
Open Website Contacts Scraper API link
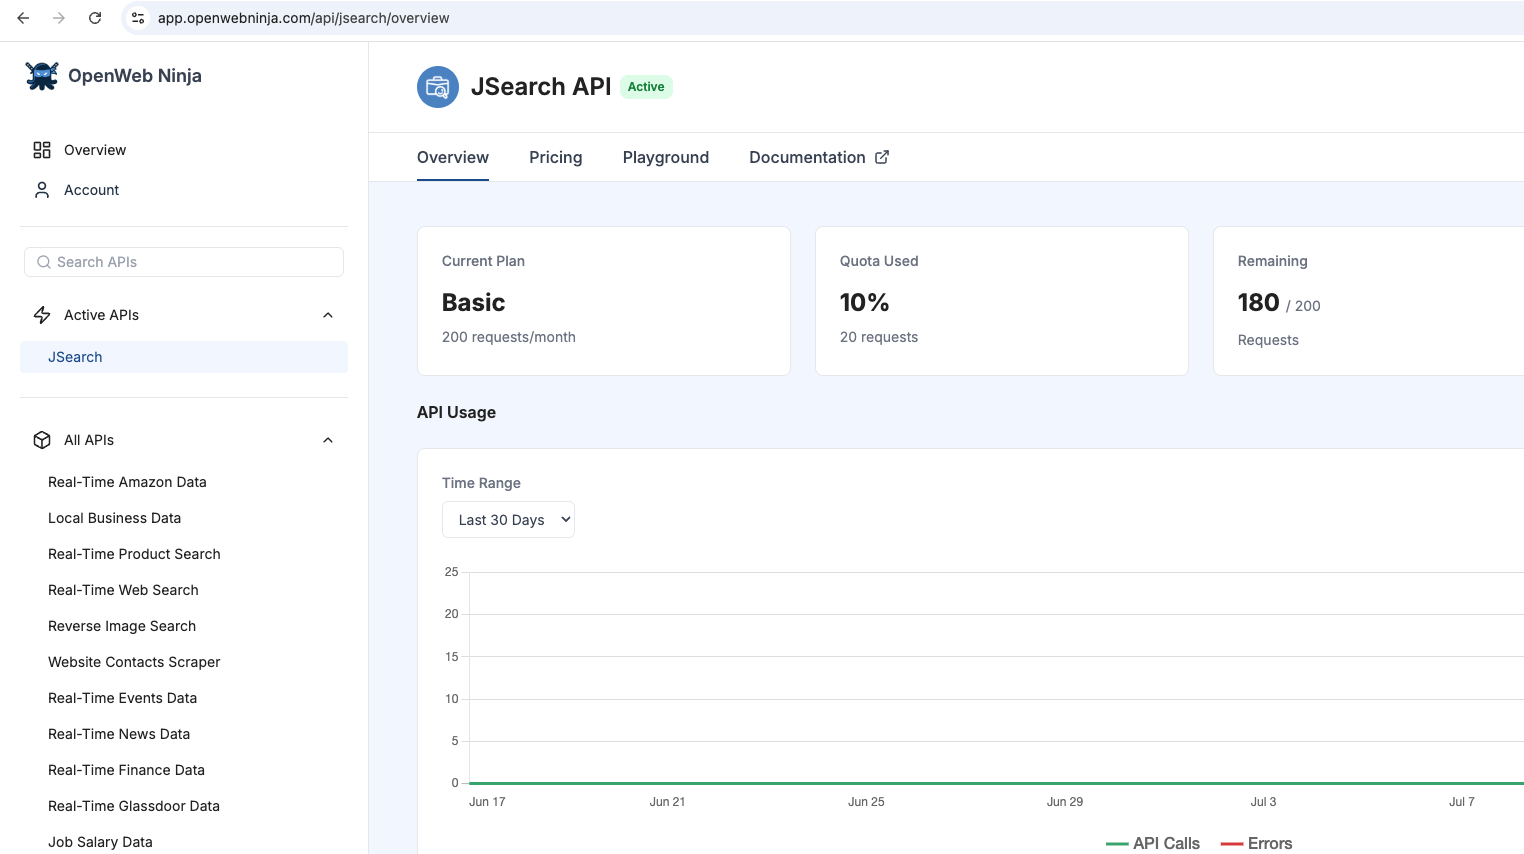(x=134, y=662)
